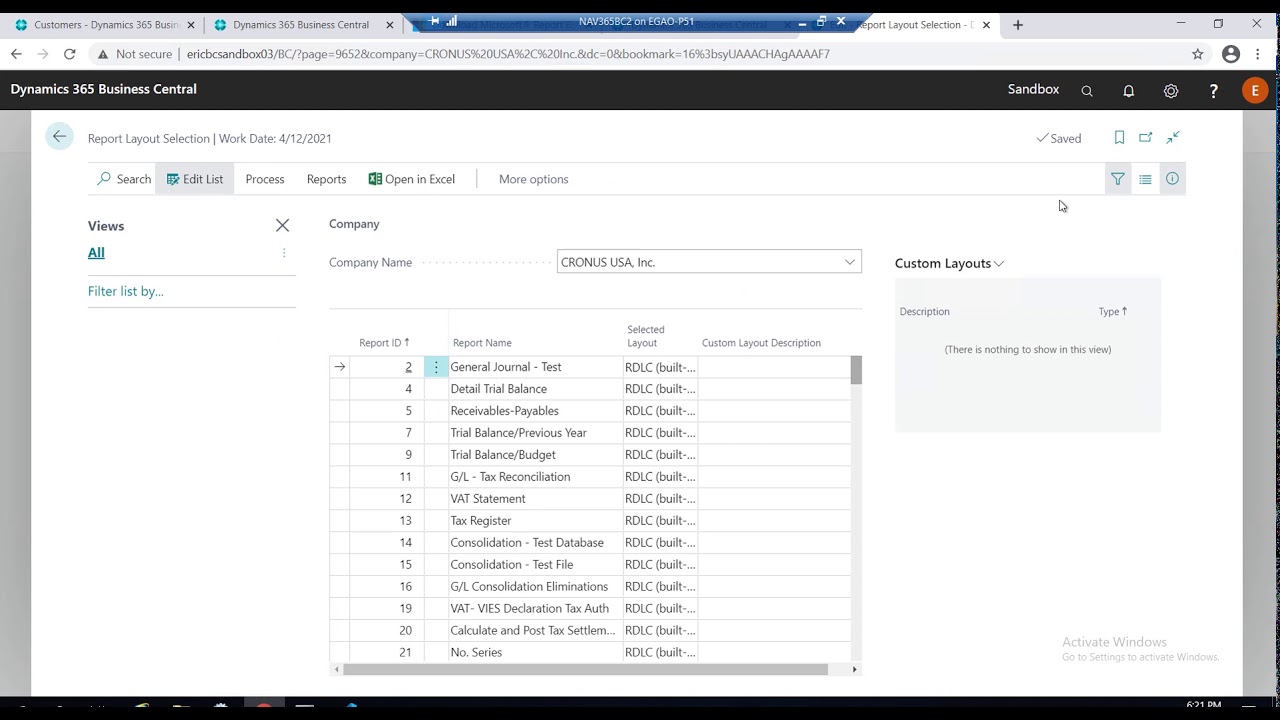Open the Help question mark
The image size is (1280, 720).
pyautogui.click(x=1213, y=91)
